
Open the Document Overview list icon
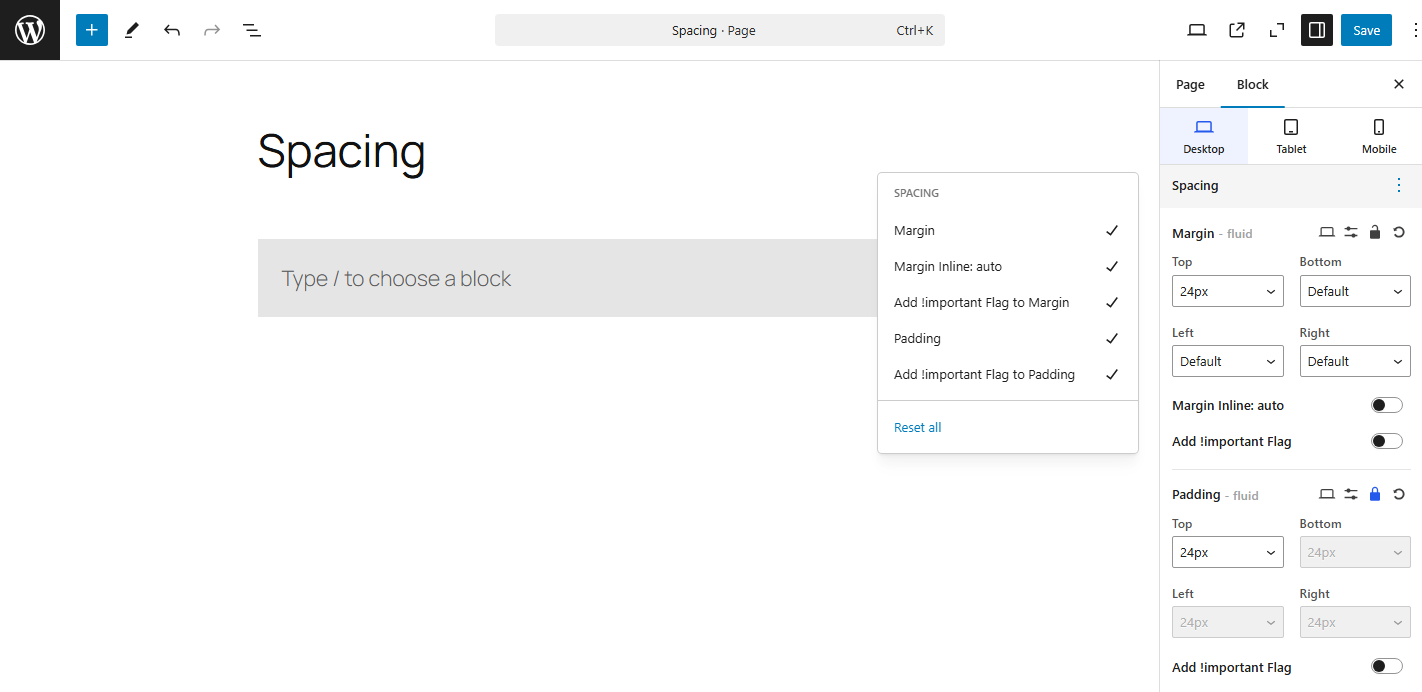252,30
